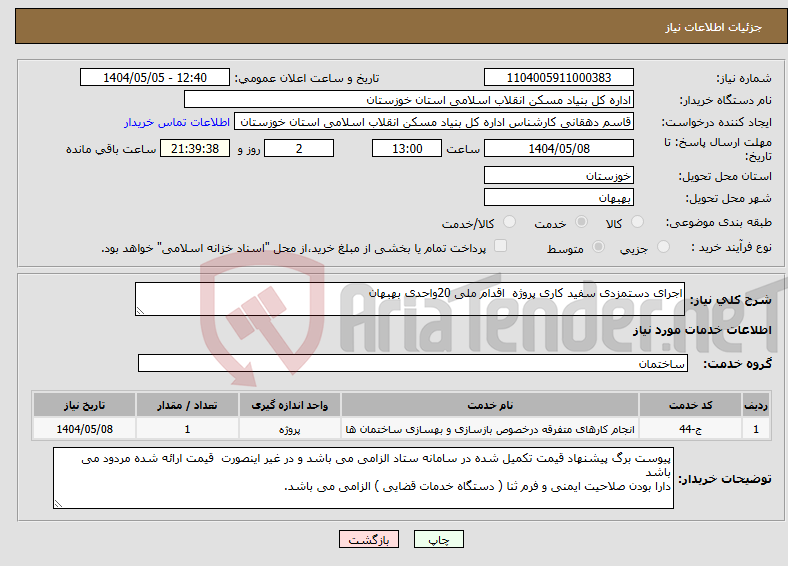Click the buyer organization name field
The width and height of the screenshot is (788, 566).
click(x=409, y=100)
